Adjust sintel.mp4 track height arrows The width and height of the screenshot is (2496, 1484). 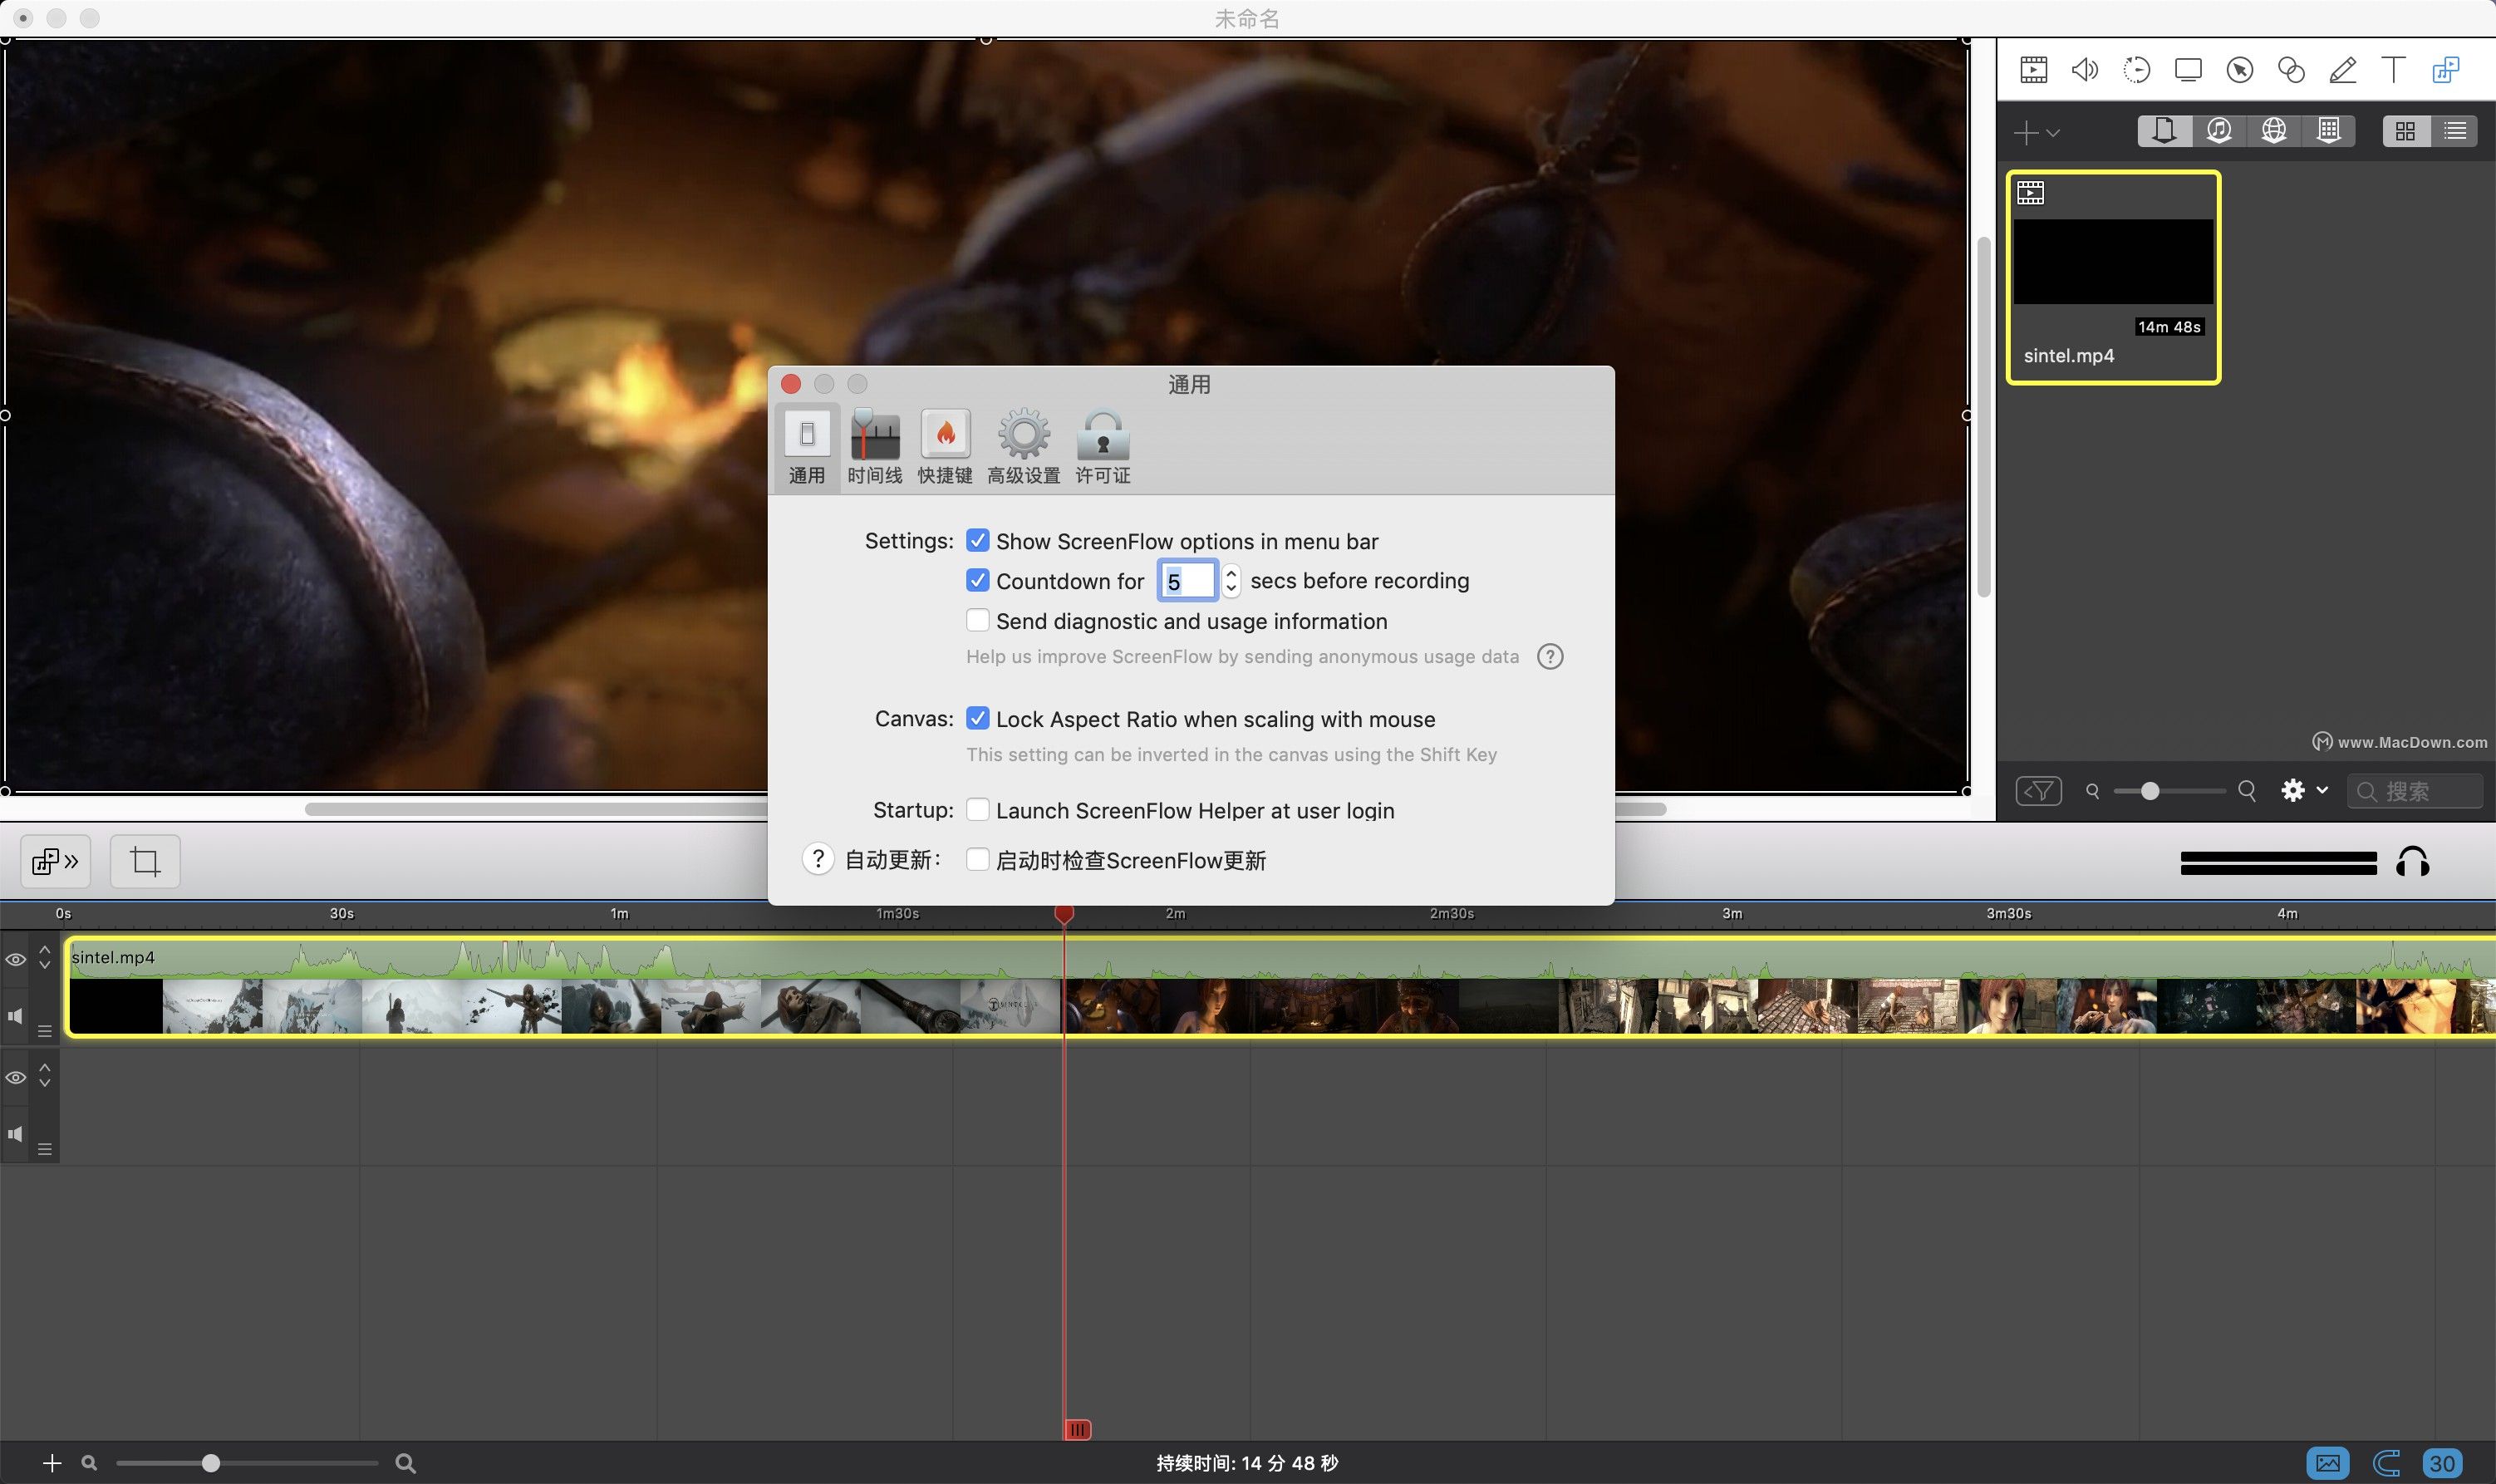click(44, 957)
